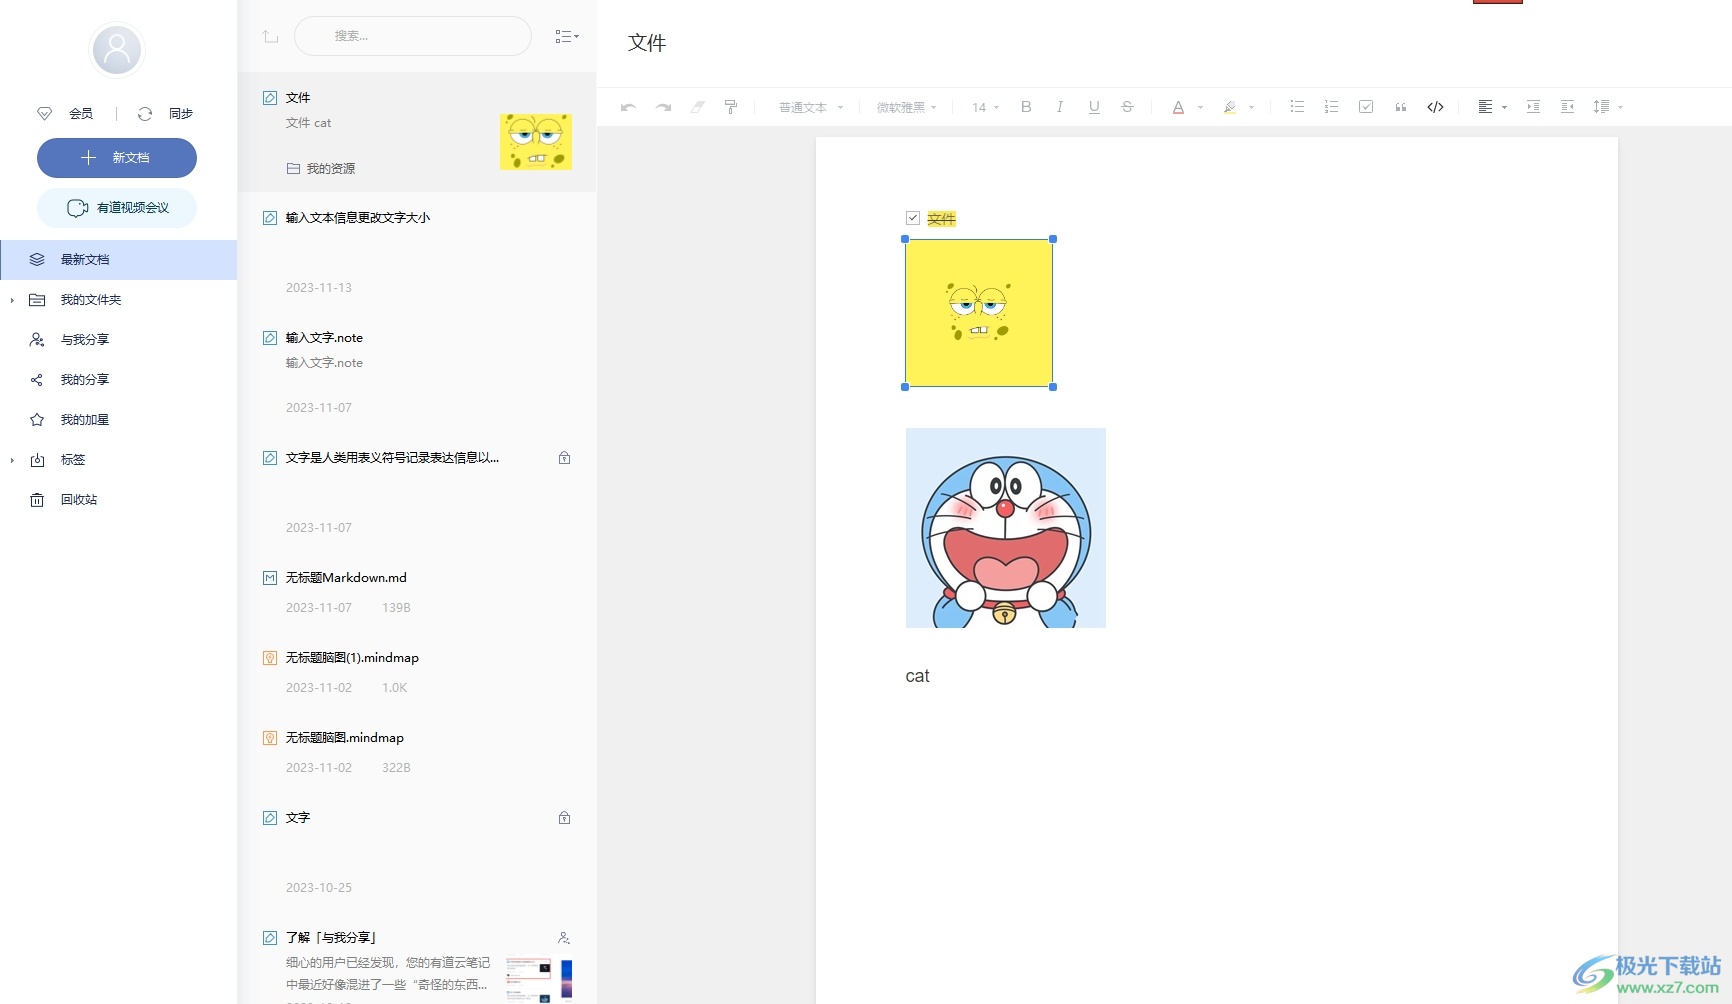Toggle the checkbox before 文件 in document
Image resolution: width=1732 pixels, height=1004 pixels.
pyautogui.click(x=913, y=218)
